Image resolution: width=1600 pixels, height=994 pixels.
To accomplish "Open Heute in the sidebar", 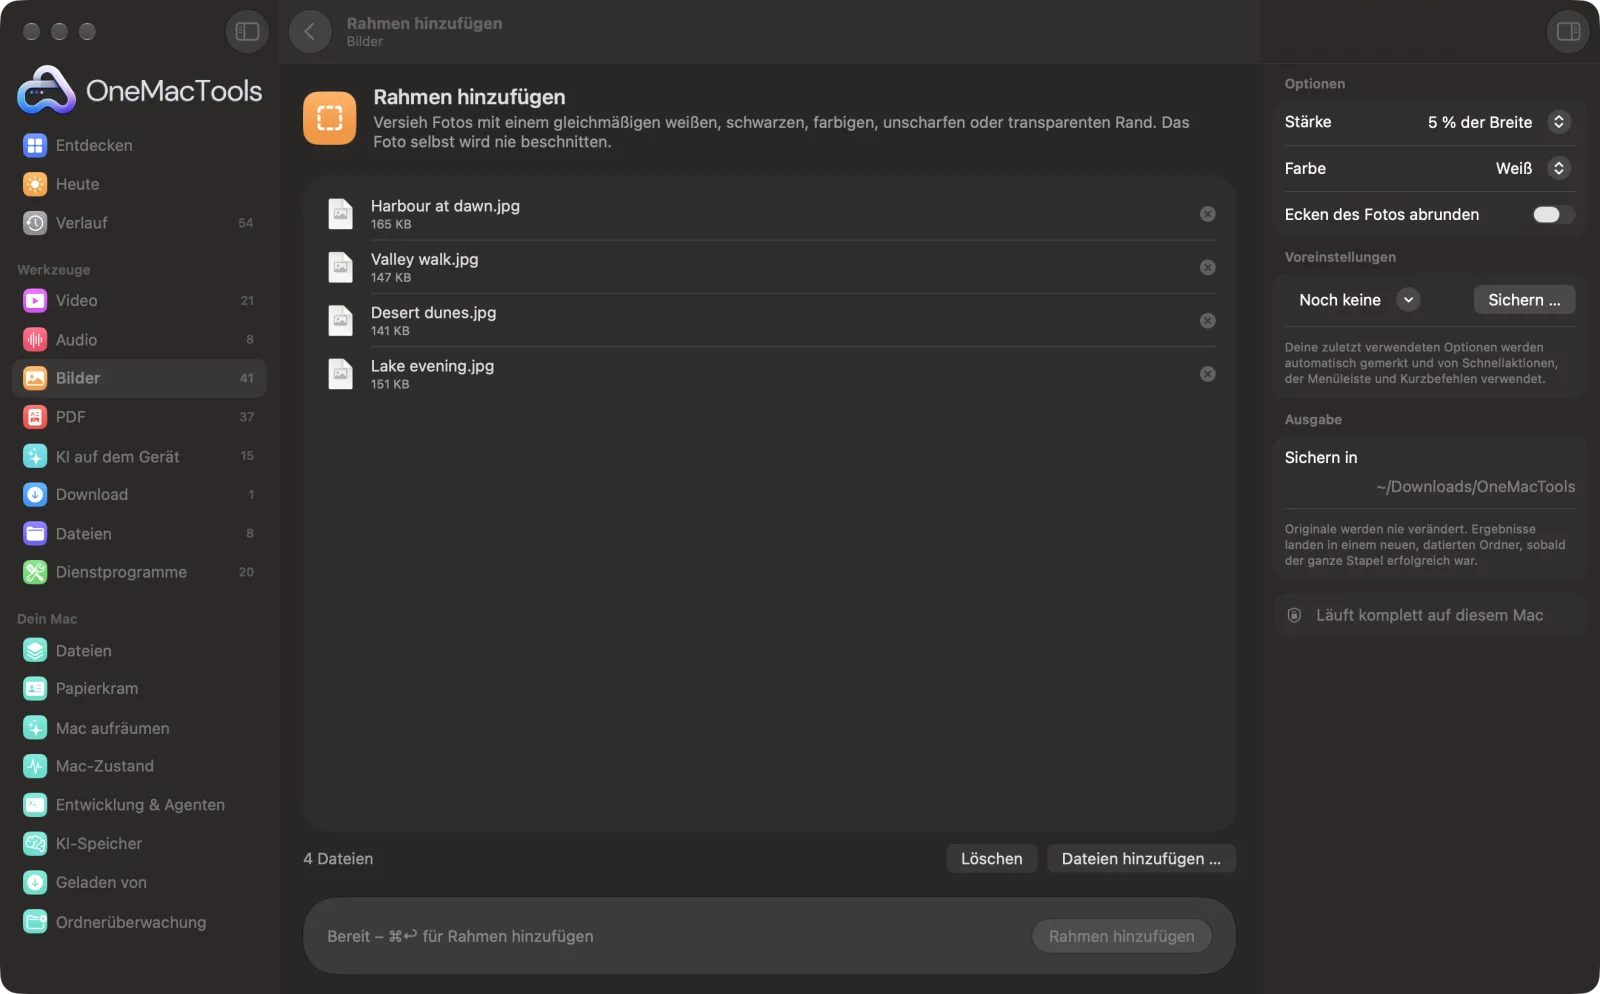I will [x=139, y=184].
